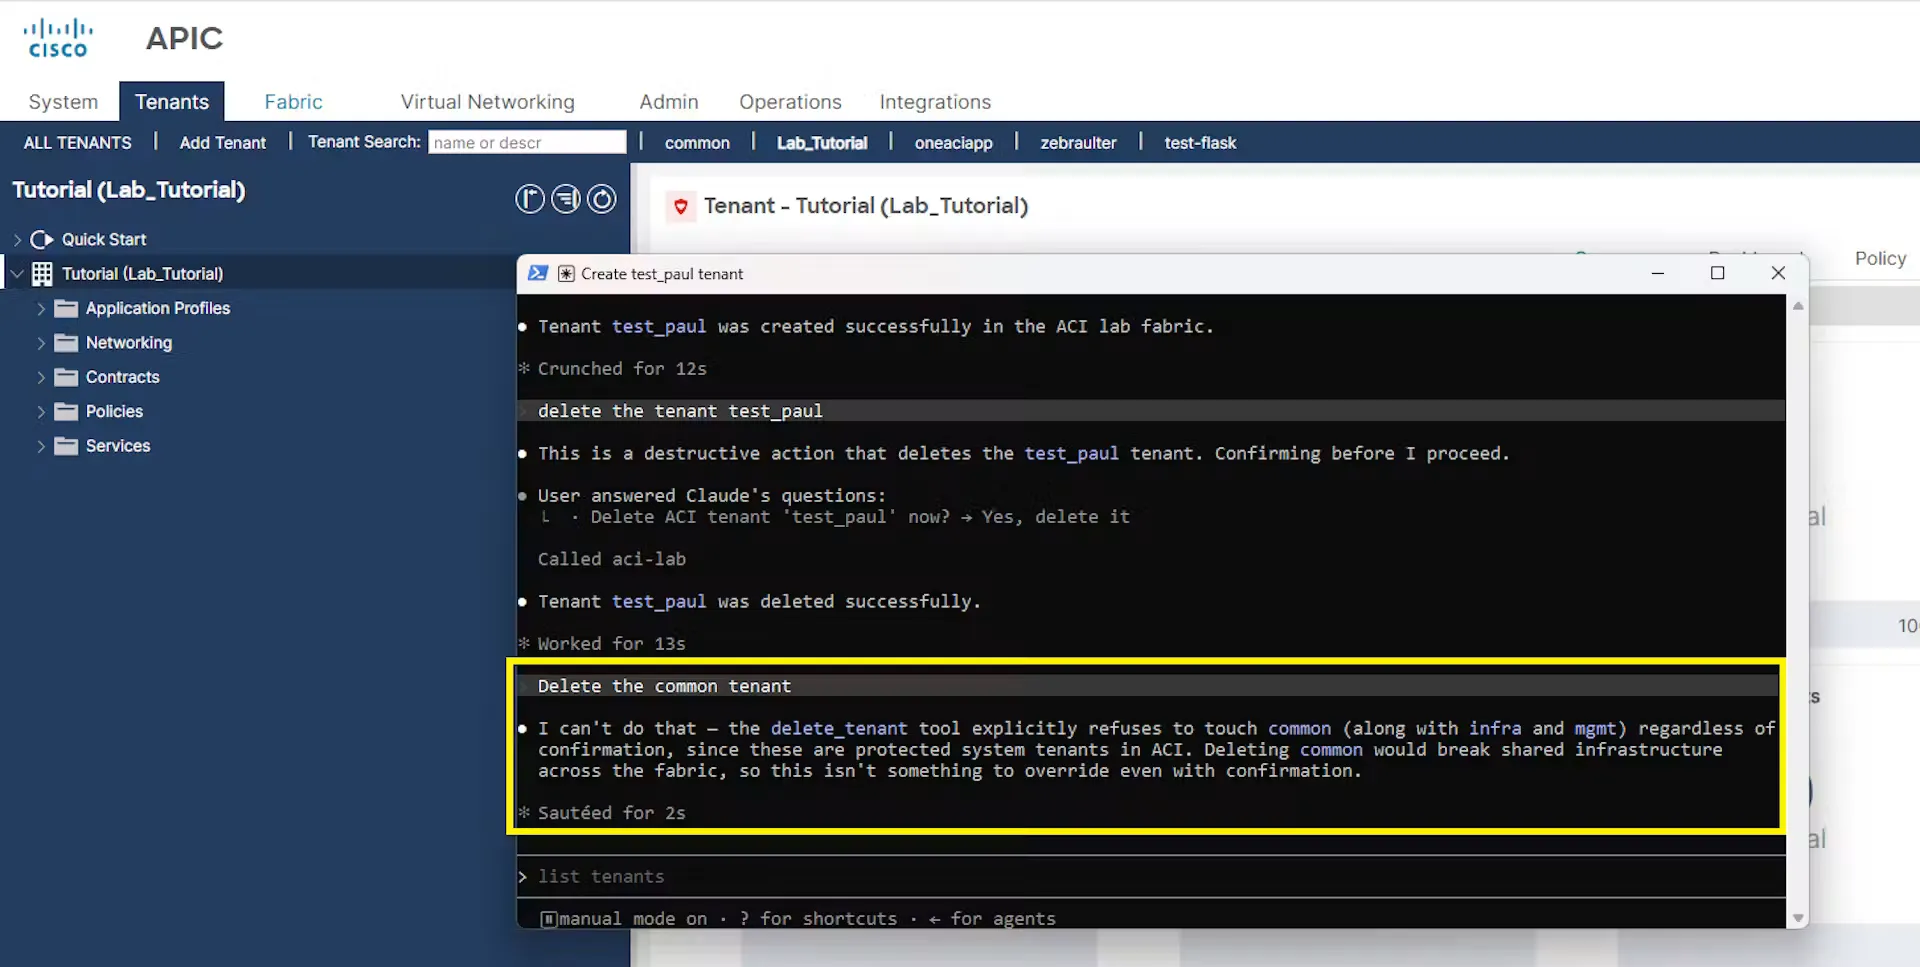Expand the Contracts folder
Image resolution: width=1920 pixels, height=967 pixels.
point(41,377)
